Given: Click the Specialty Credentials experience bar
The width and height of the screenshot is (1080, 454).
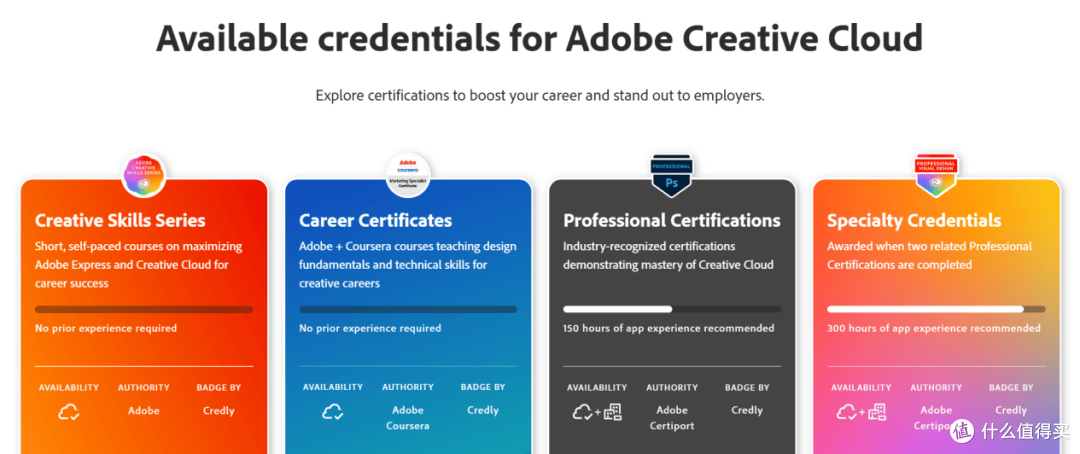Looking at the screenshot, I should (936, 309).
